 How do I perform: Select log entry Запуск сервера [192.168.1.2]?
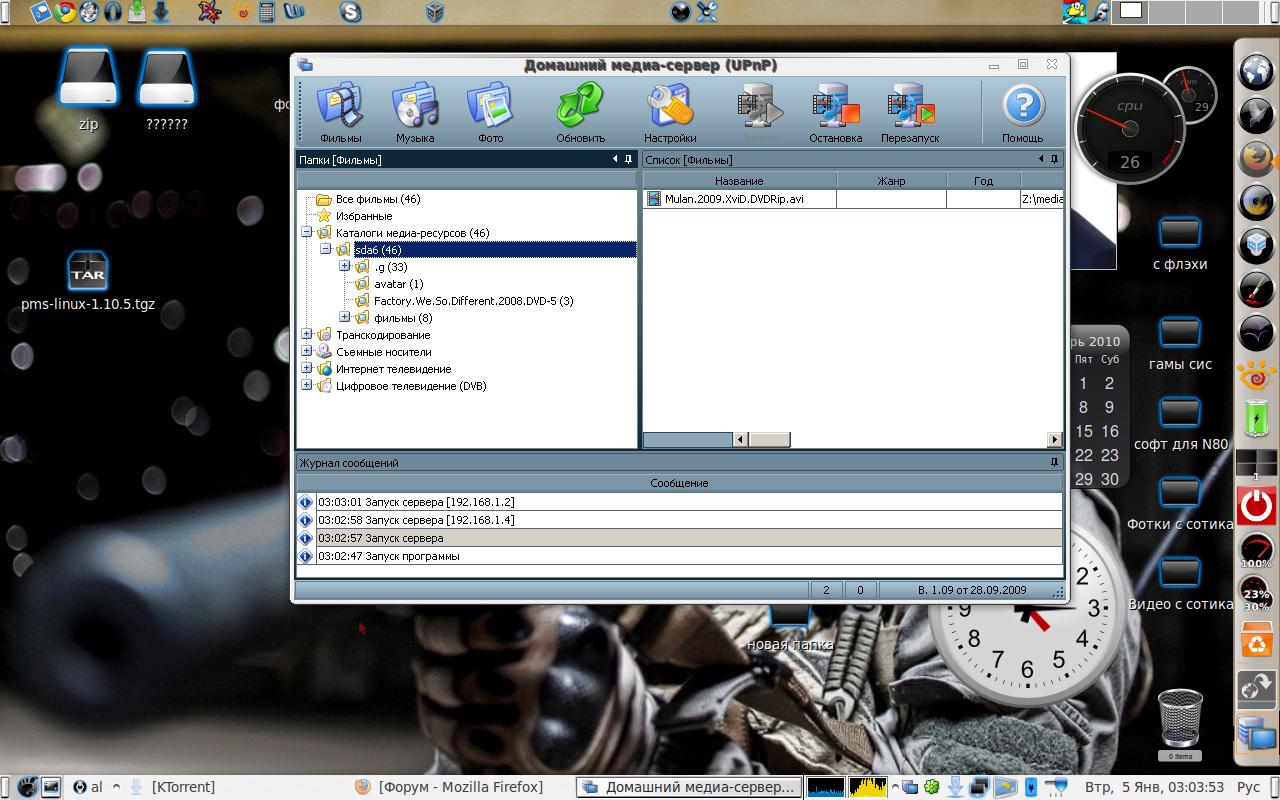coord(416,502)
